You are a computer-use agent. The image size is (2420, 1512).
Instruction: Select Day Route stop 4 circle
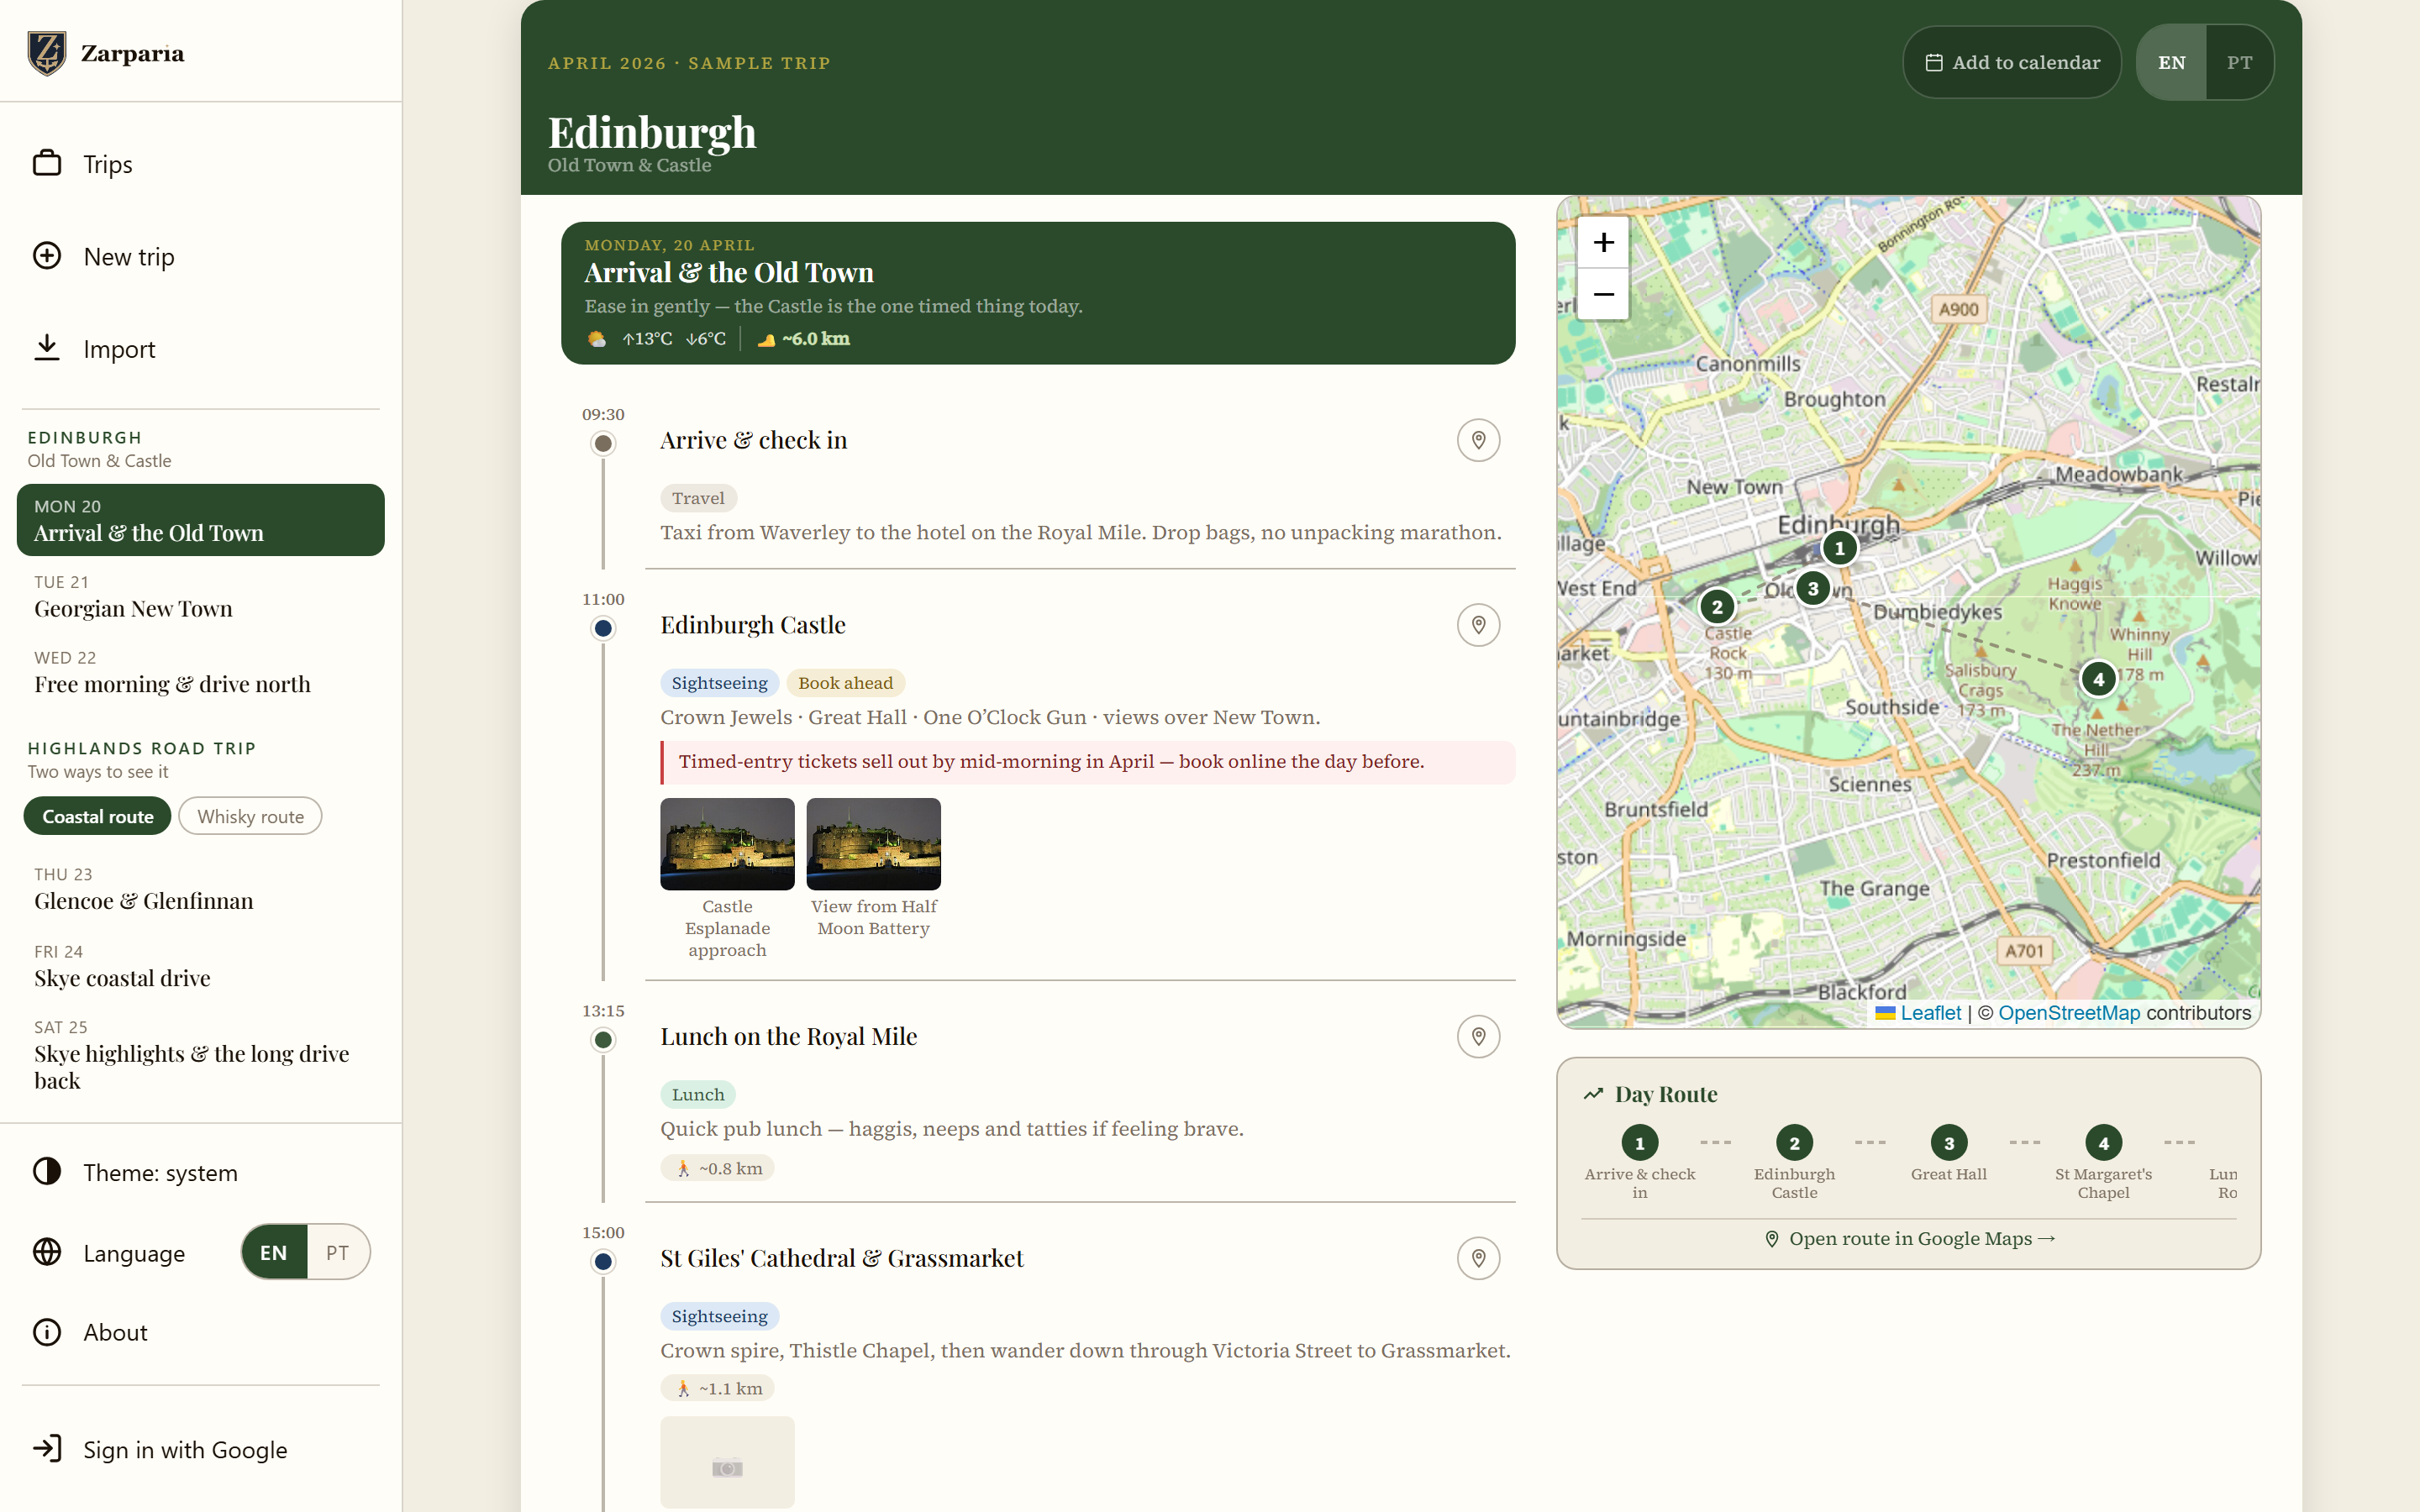point(2103,1143)
